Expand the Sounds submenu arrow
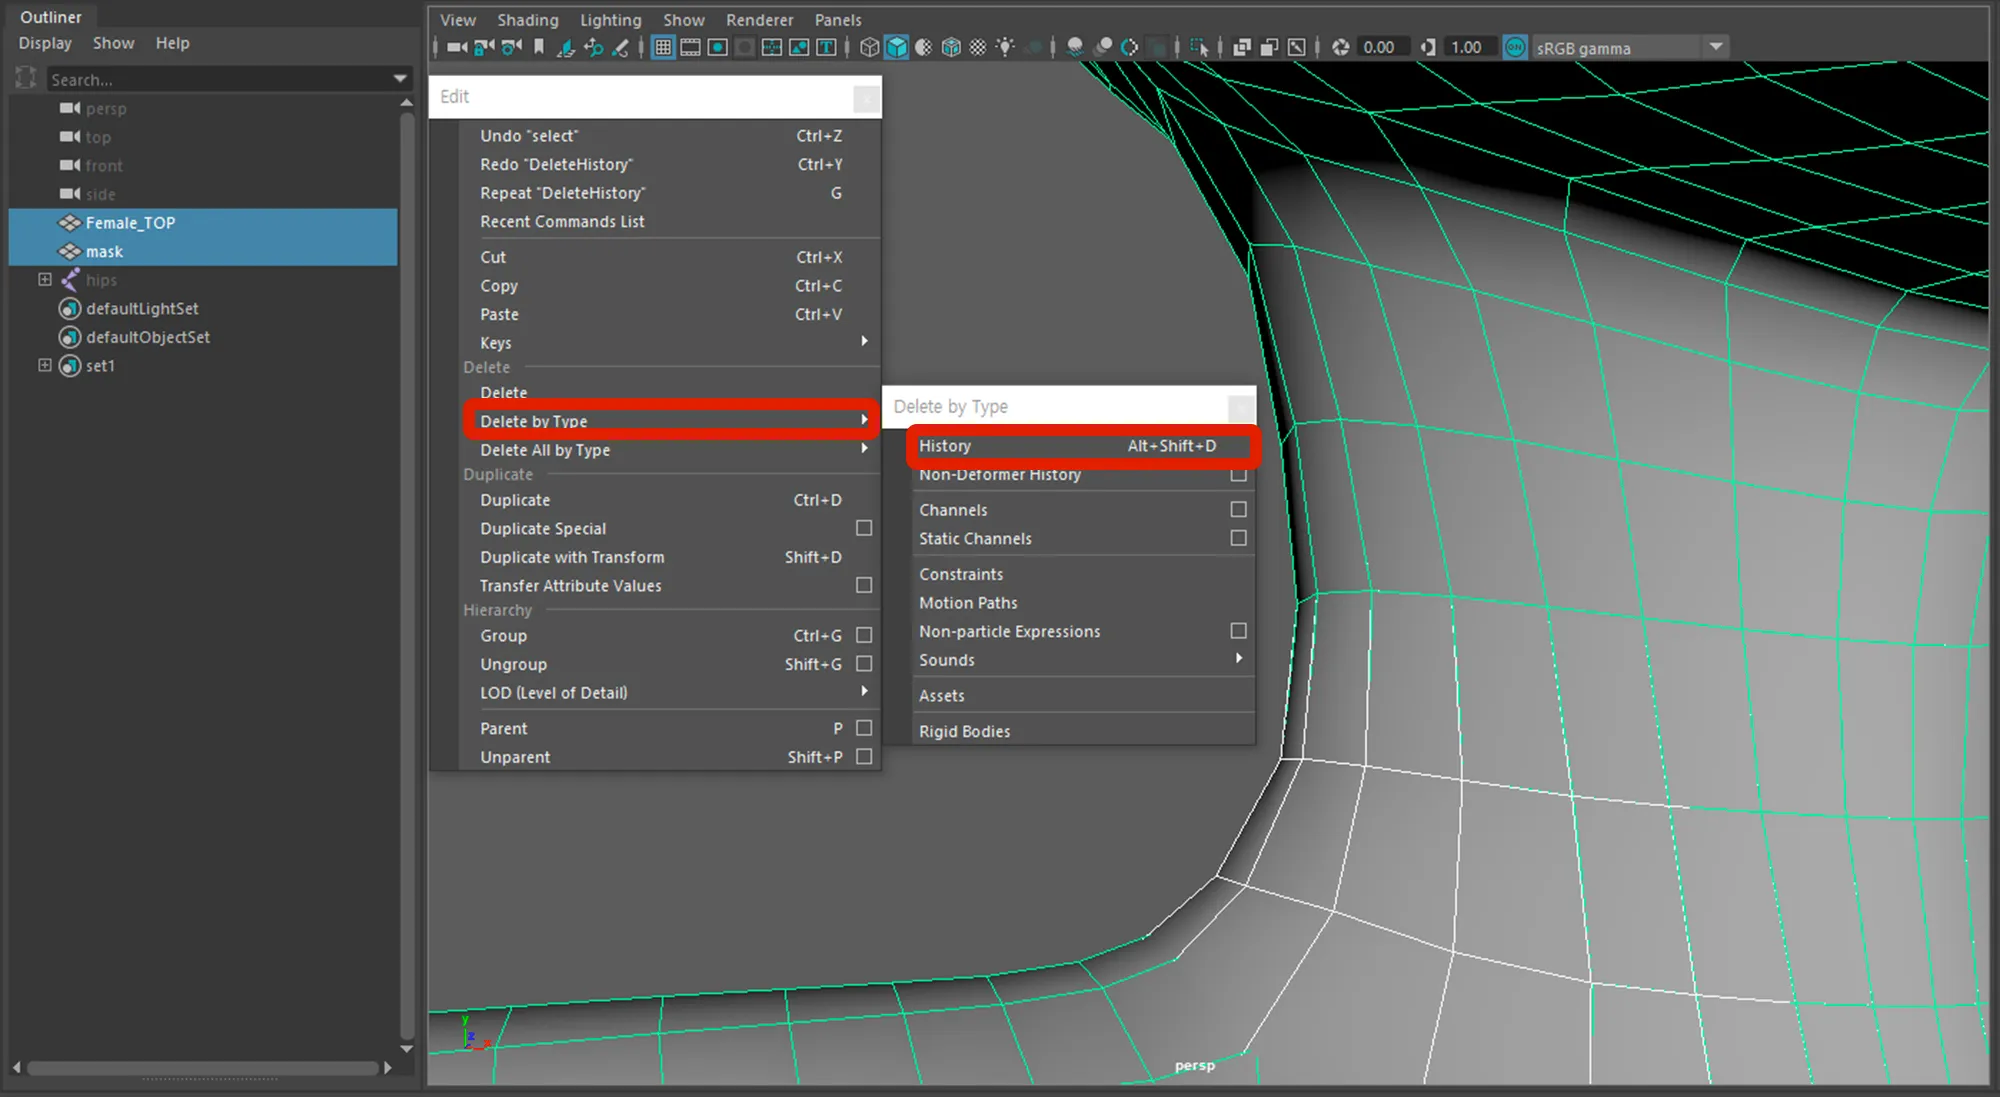The image size is (2000, 1097). coord(1240,659)
